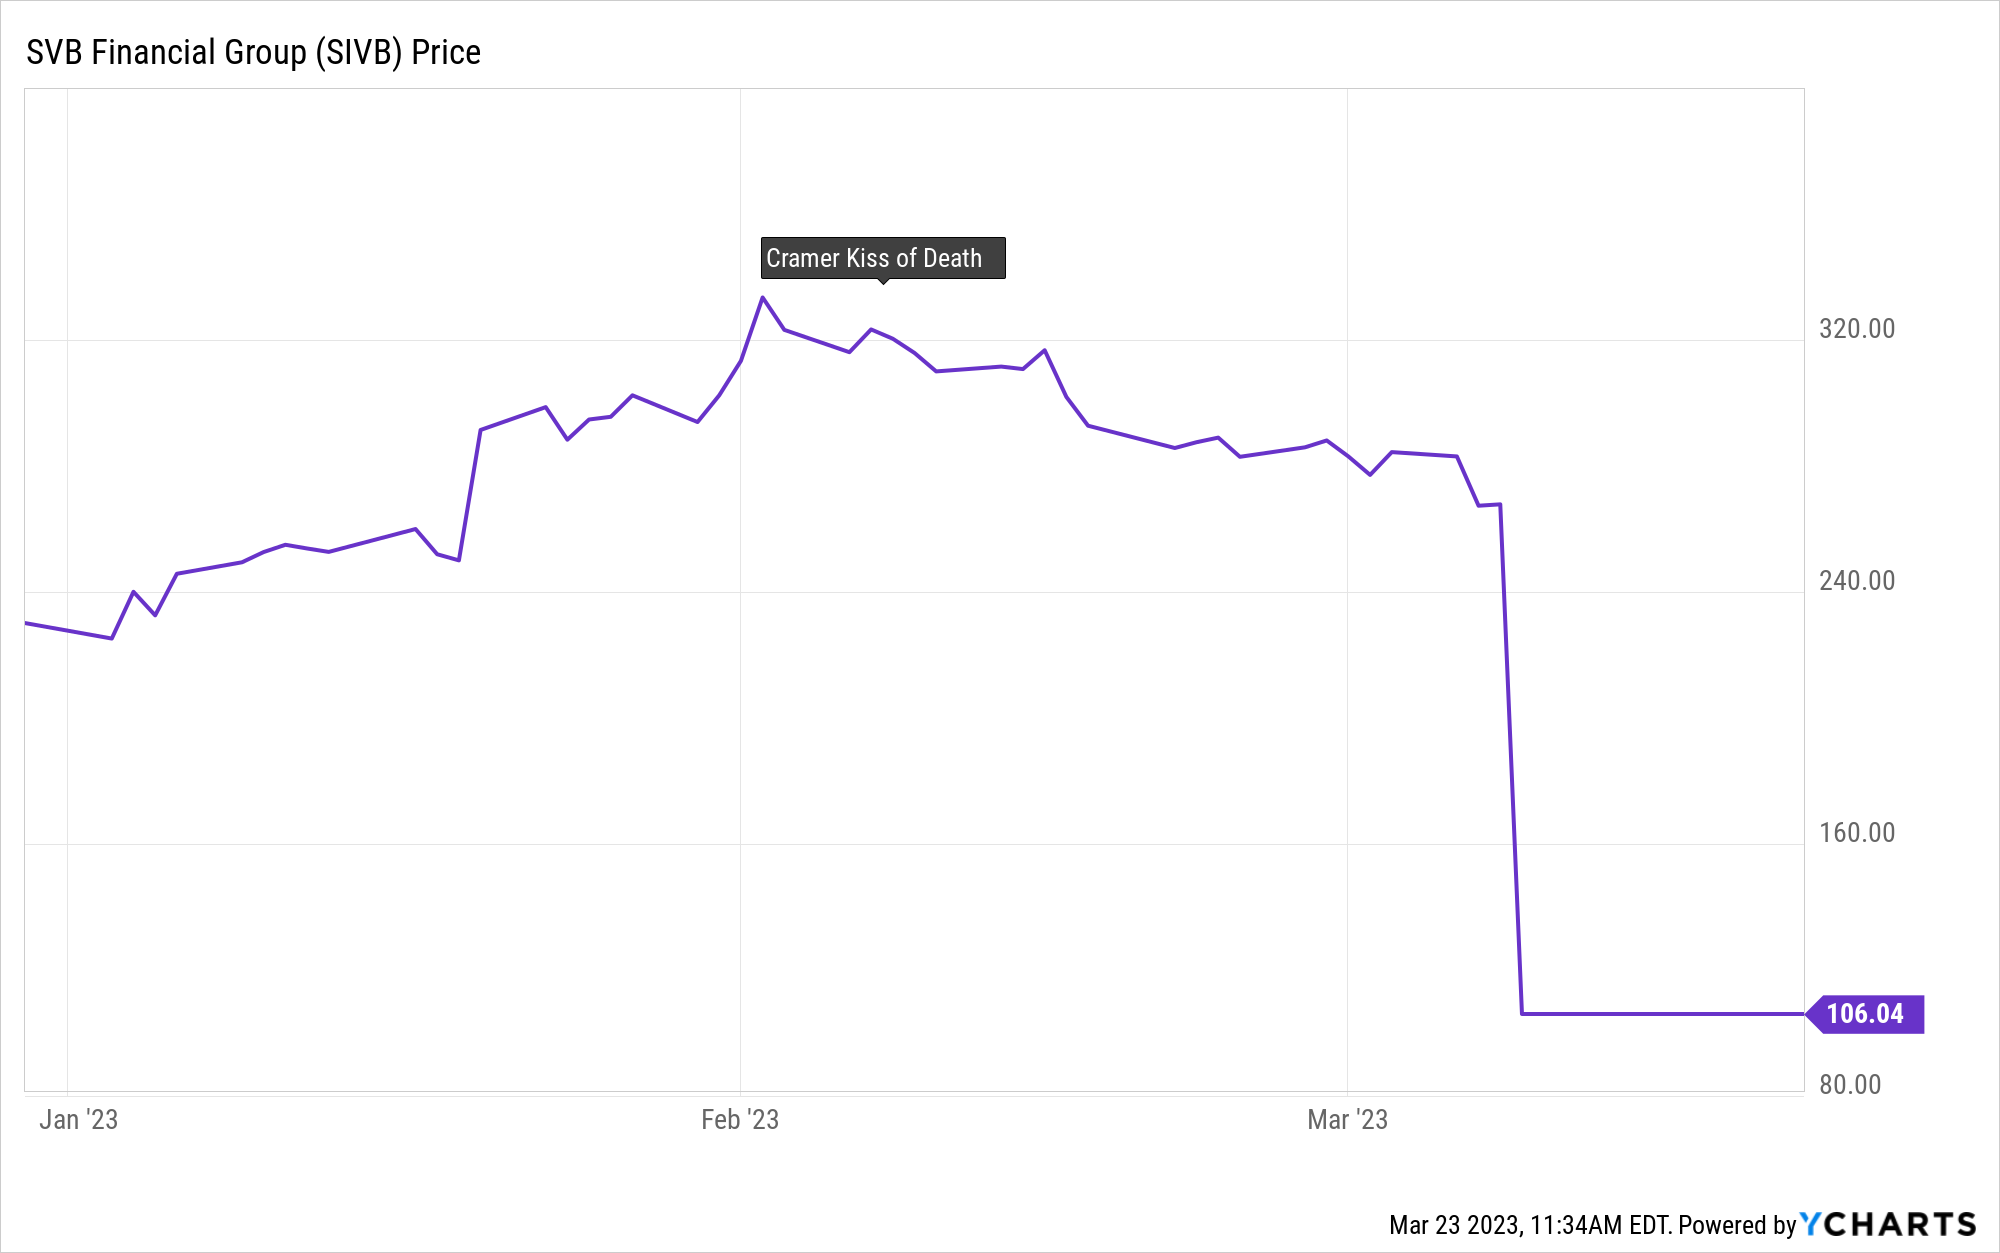This screenshot has width=2000, height=1253.
Task: Click the Cramer Kiss of Death annotation
Action: click(882, 258)
